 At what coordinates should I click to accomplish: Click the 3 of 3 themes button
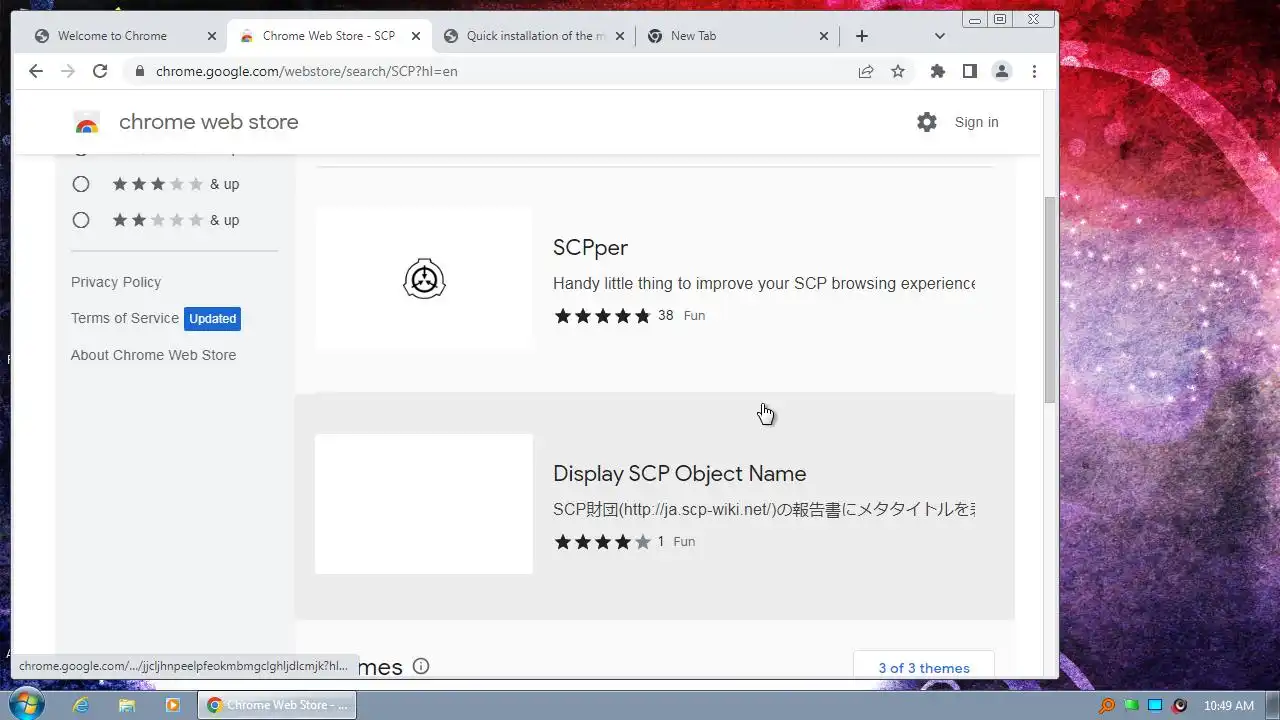pyautogui.click(x=924, y=667)
